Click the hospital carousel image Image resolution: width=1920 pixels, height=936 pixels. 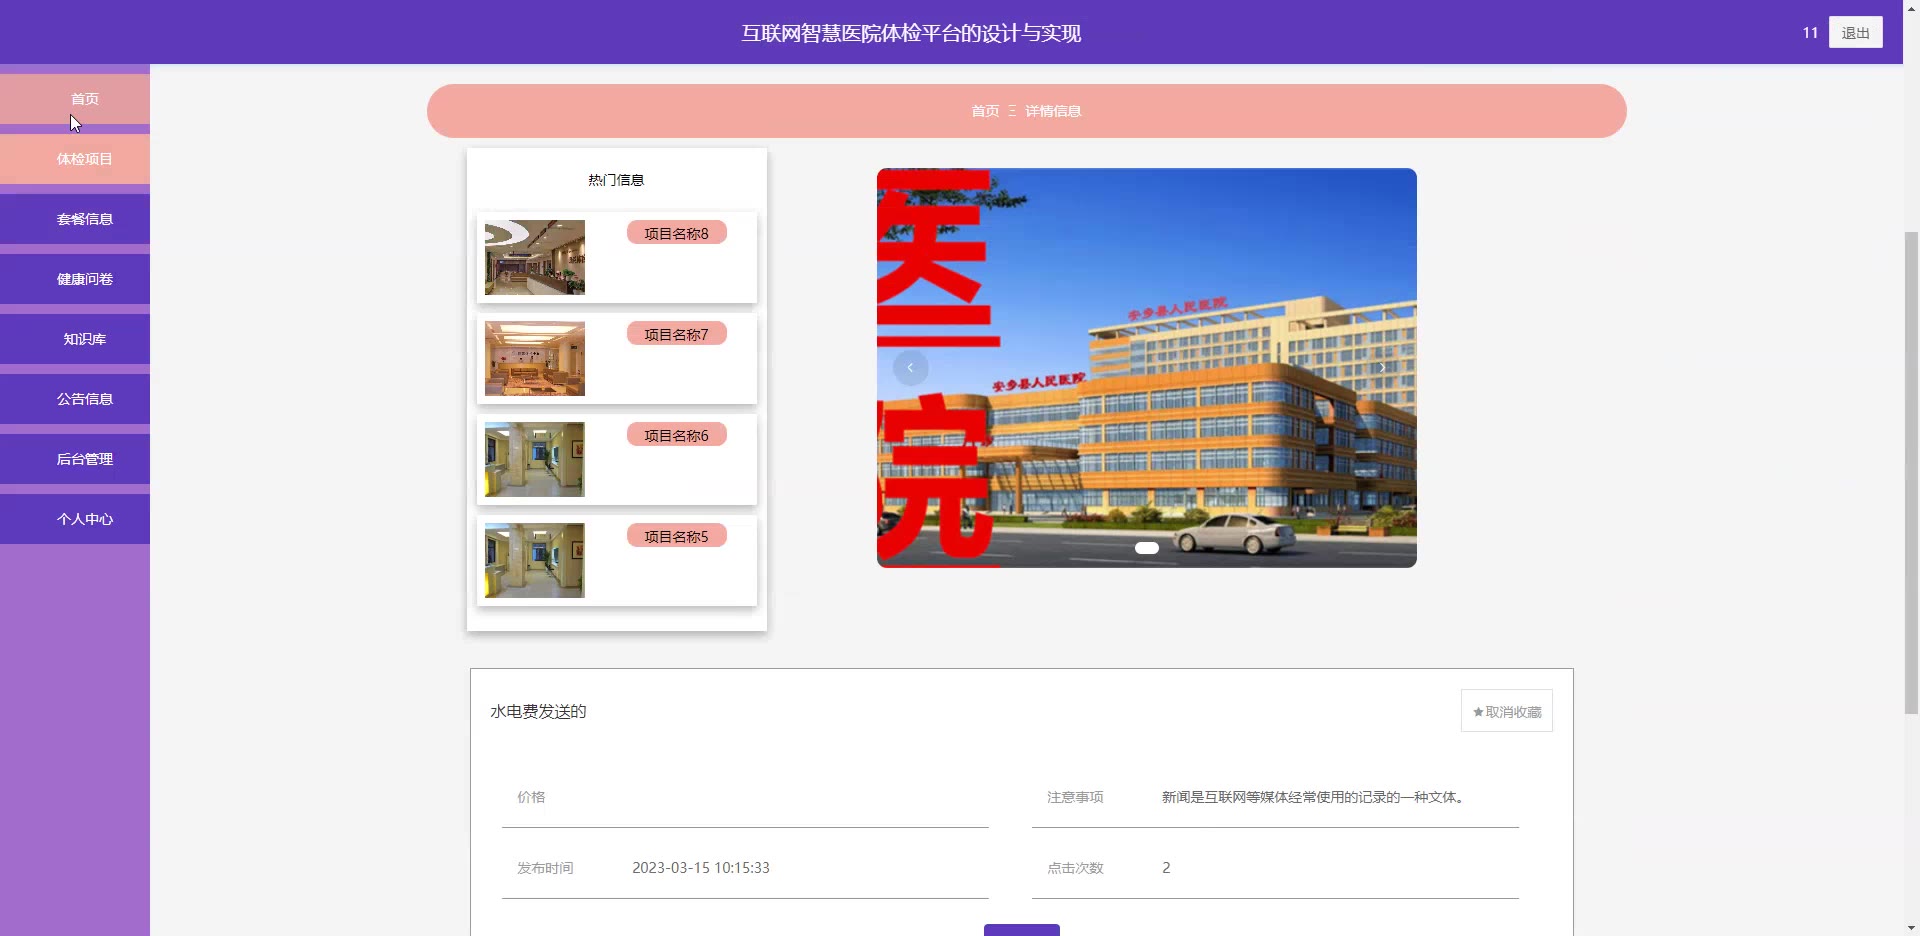coord(1147,368)
